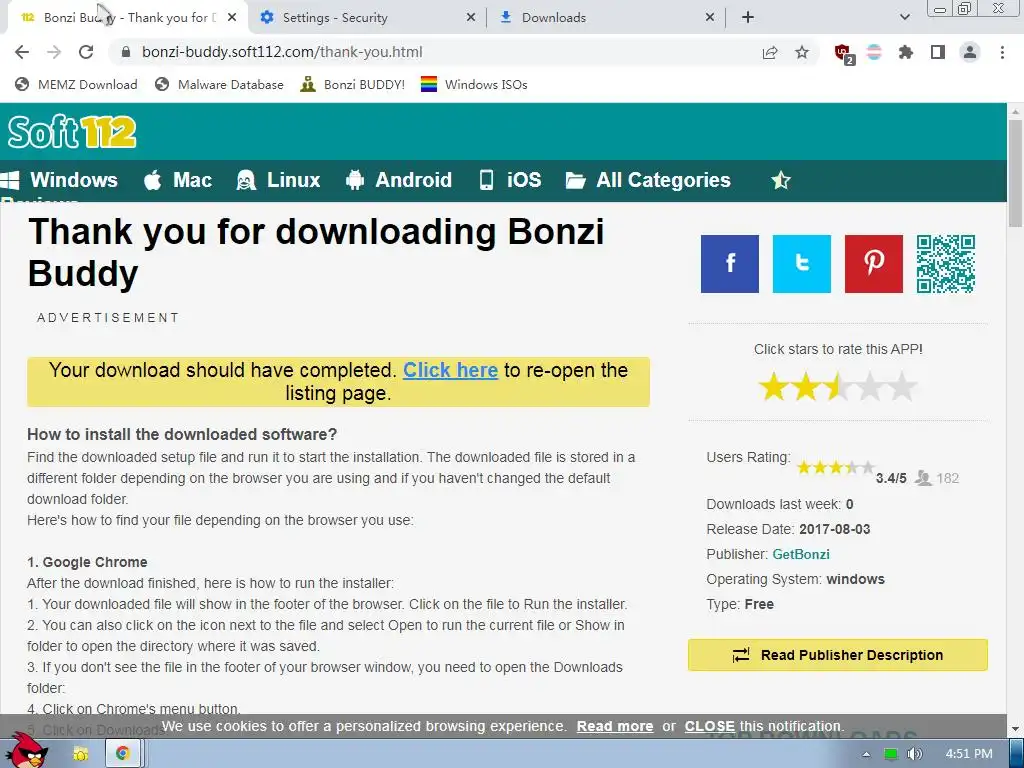Click the 4:51 PM clock

coord(969,754)
